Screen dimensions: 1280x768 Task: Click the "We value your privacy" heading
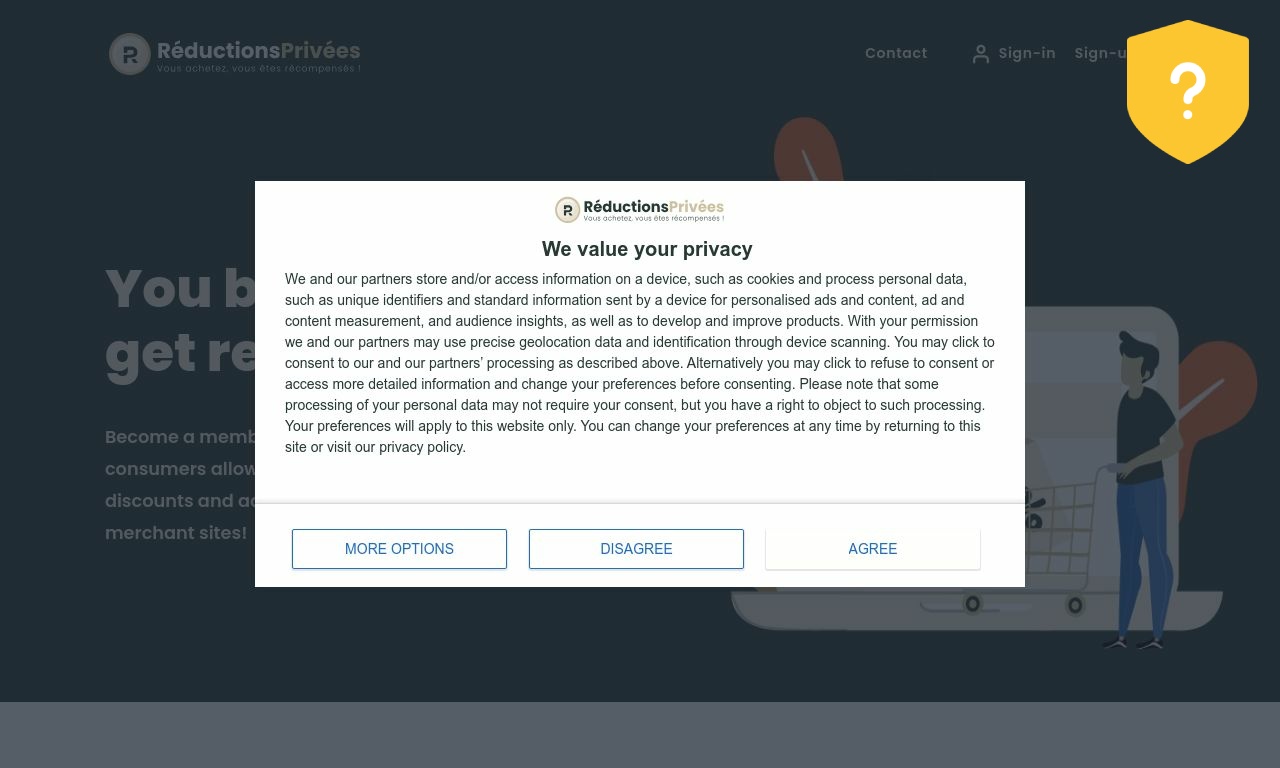(x=647, y=249)
